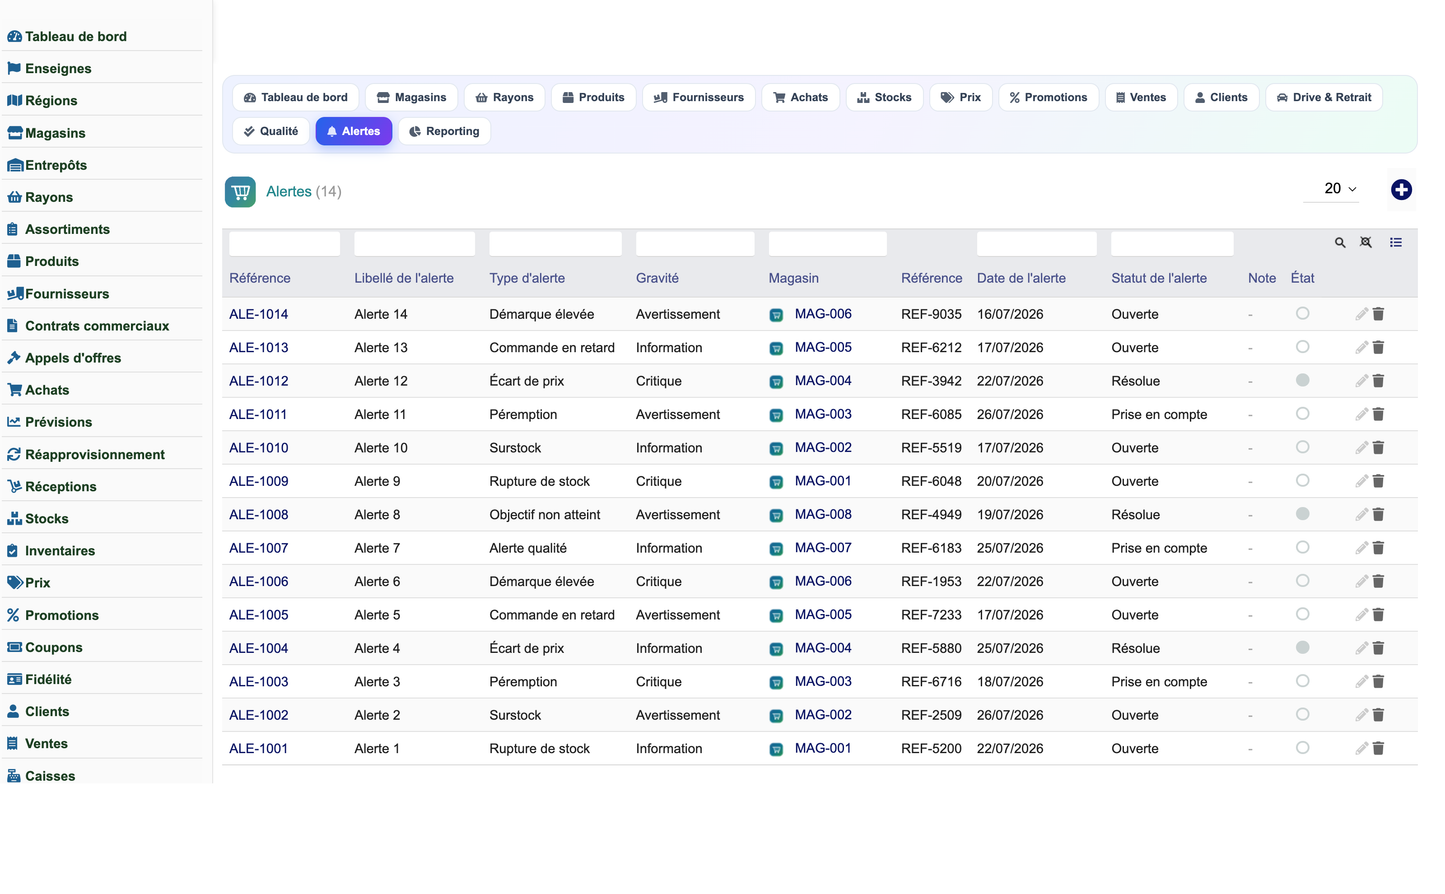The image size is (1445, 894).
Task: Toggle the État radio for ALE-1014
Action: point(1302,313)
